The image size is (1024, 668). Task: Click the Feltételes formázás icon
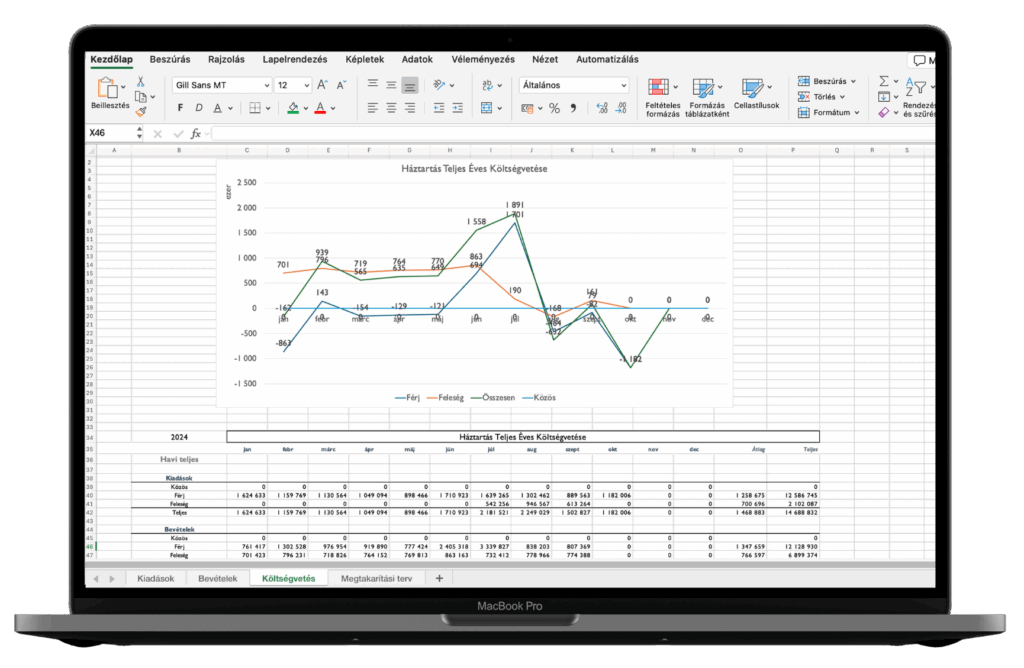662,98
